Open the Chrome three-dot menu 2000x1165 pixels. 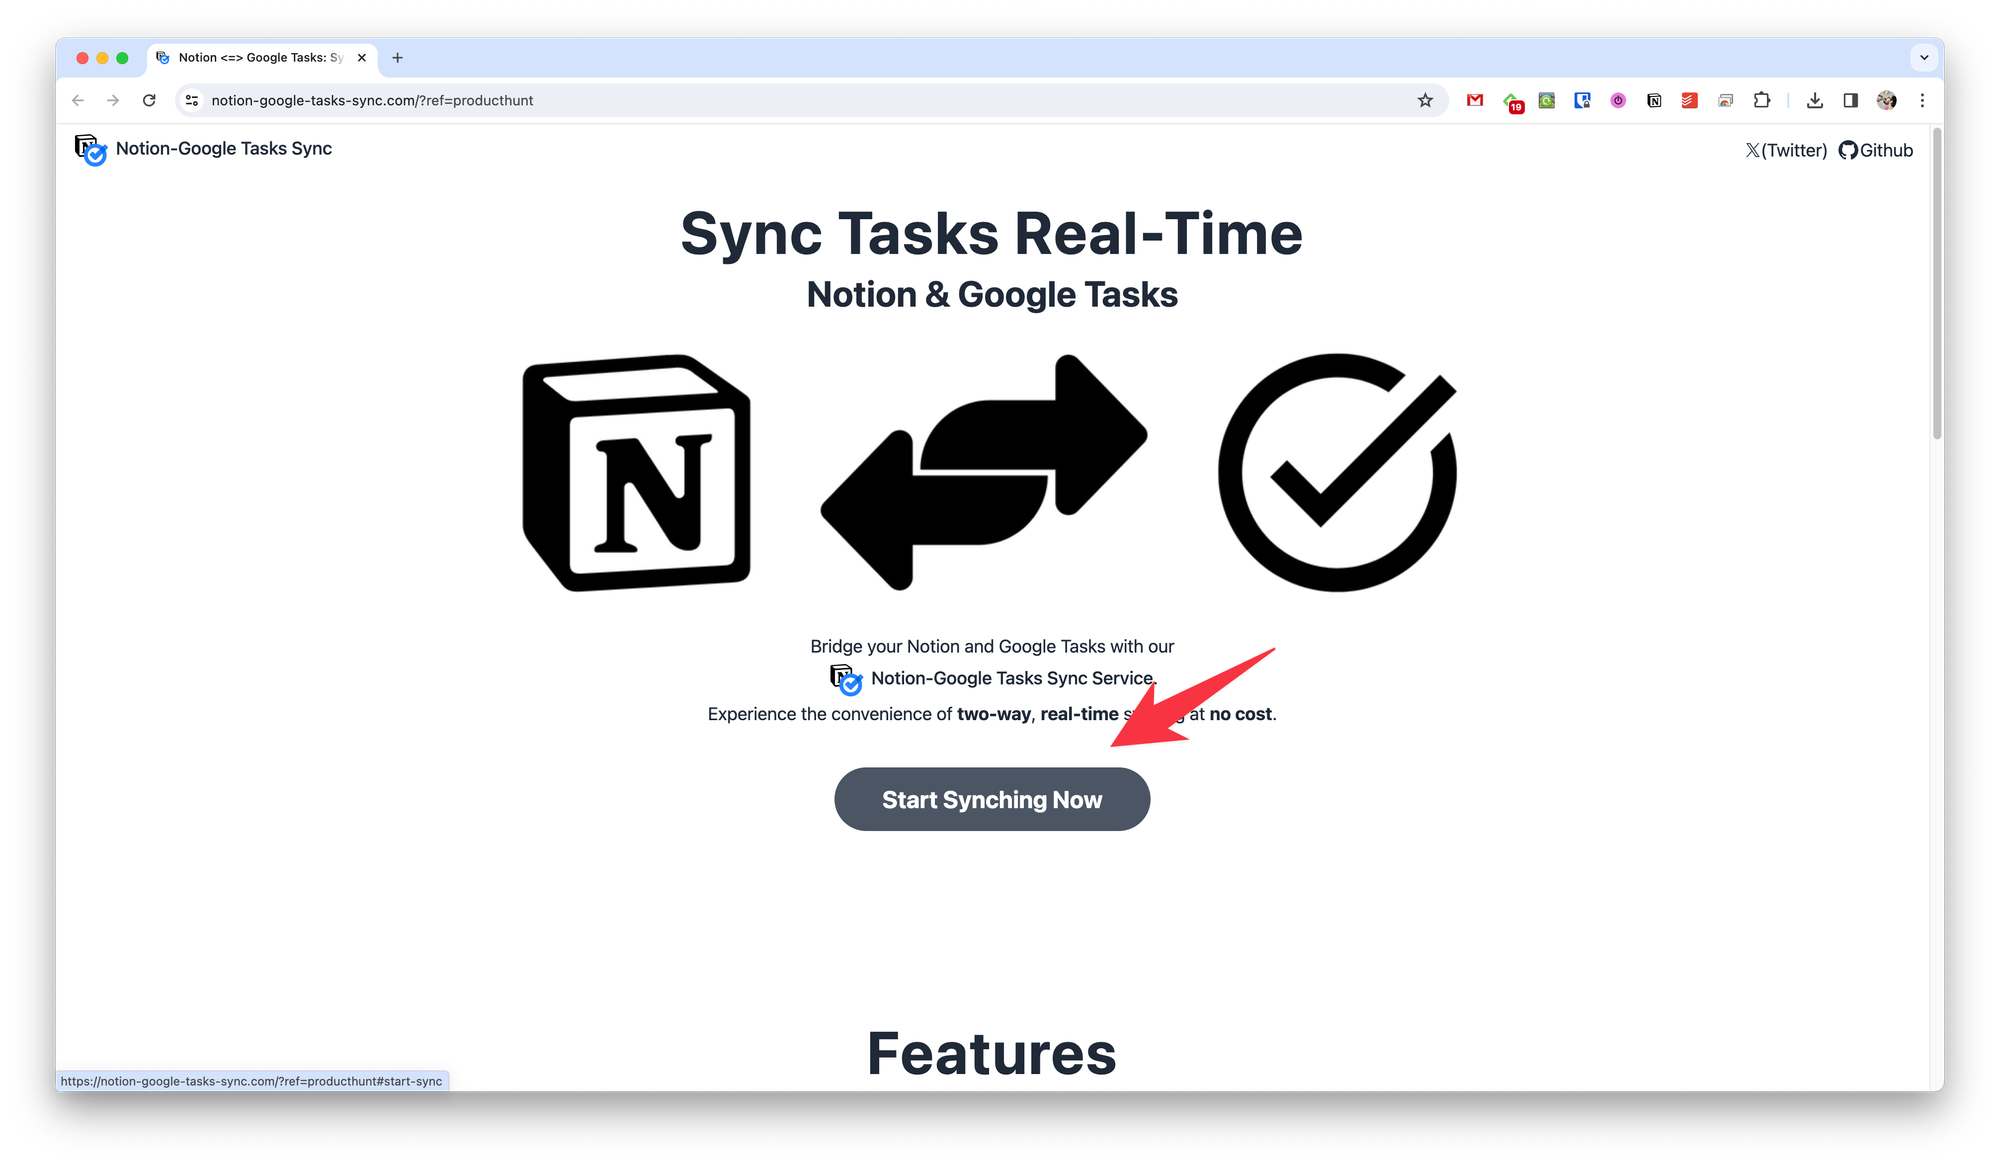(x=1922, y=100)
